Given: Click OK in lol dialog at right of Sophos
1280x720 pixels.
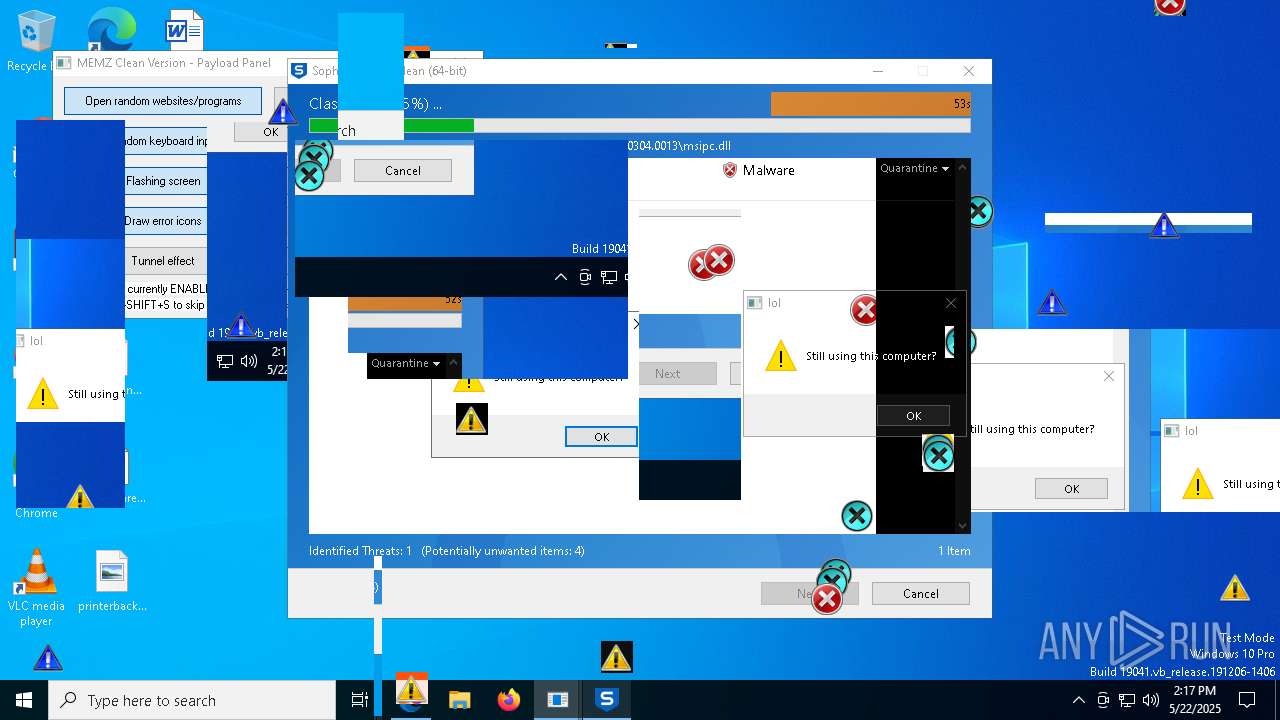Looking at the screenshot, I should pyautogui.click(x=1071, y=489).
